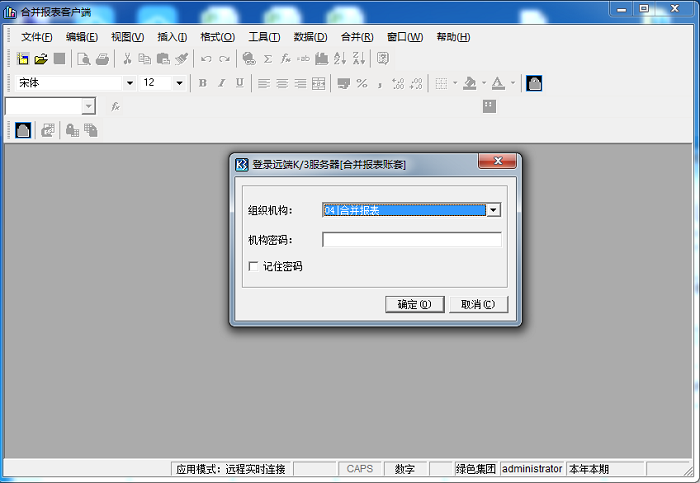Click the 机构密码 input field
The height and width of the screenshot is (483, 700).
click(411, 240)
